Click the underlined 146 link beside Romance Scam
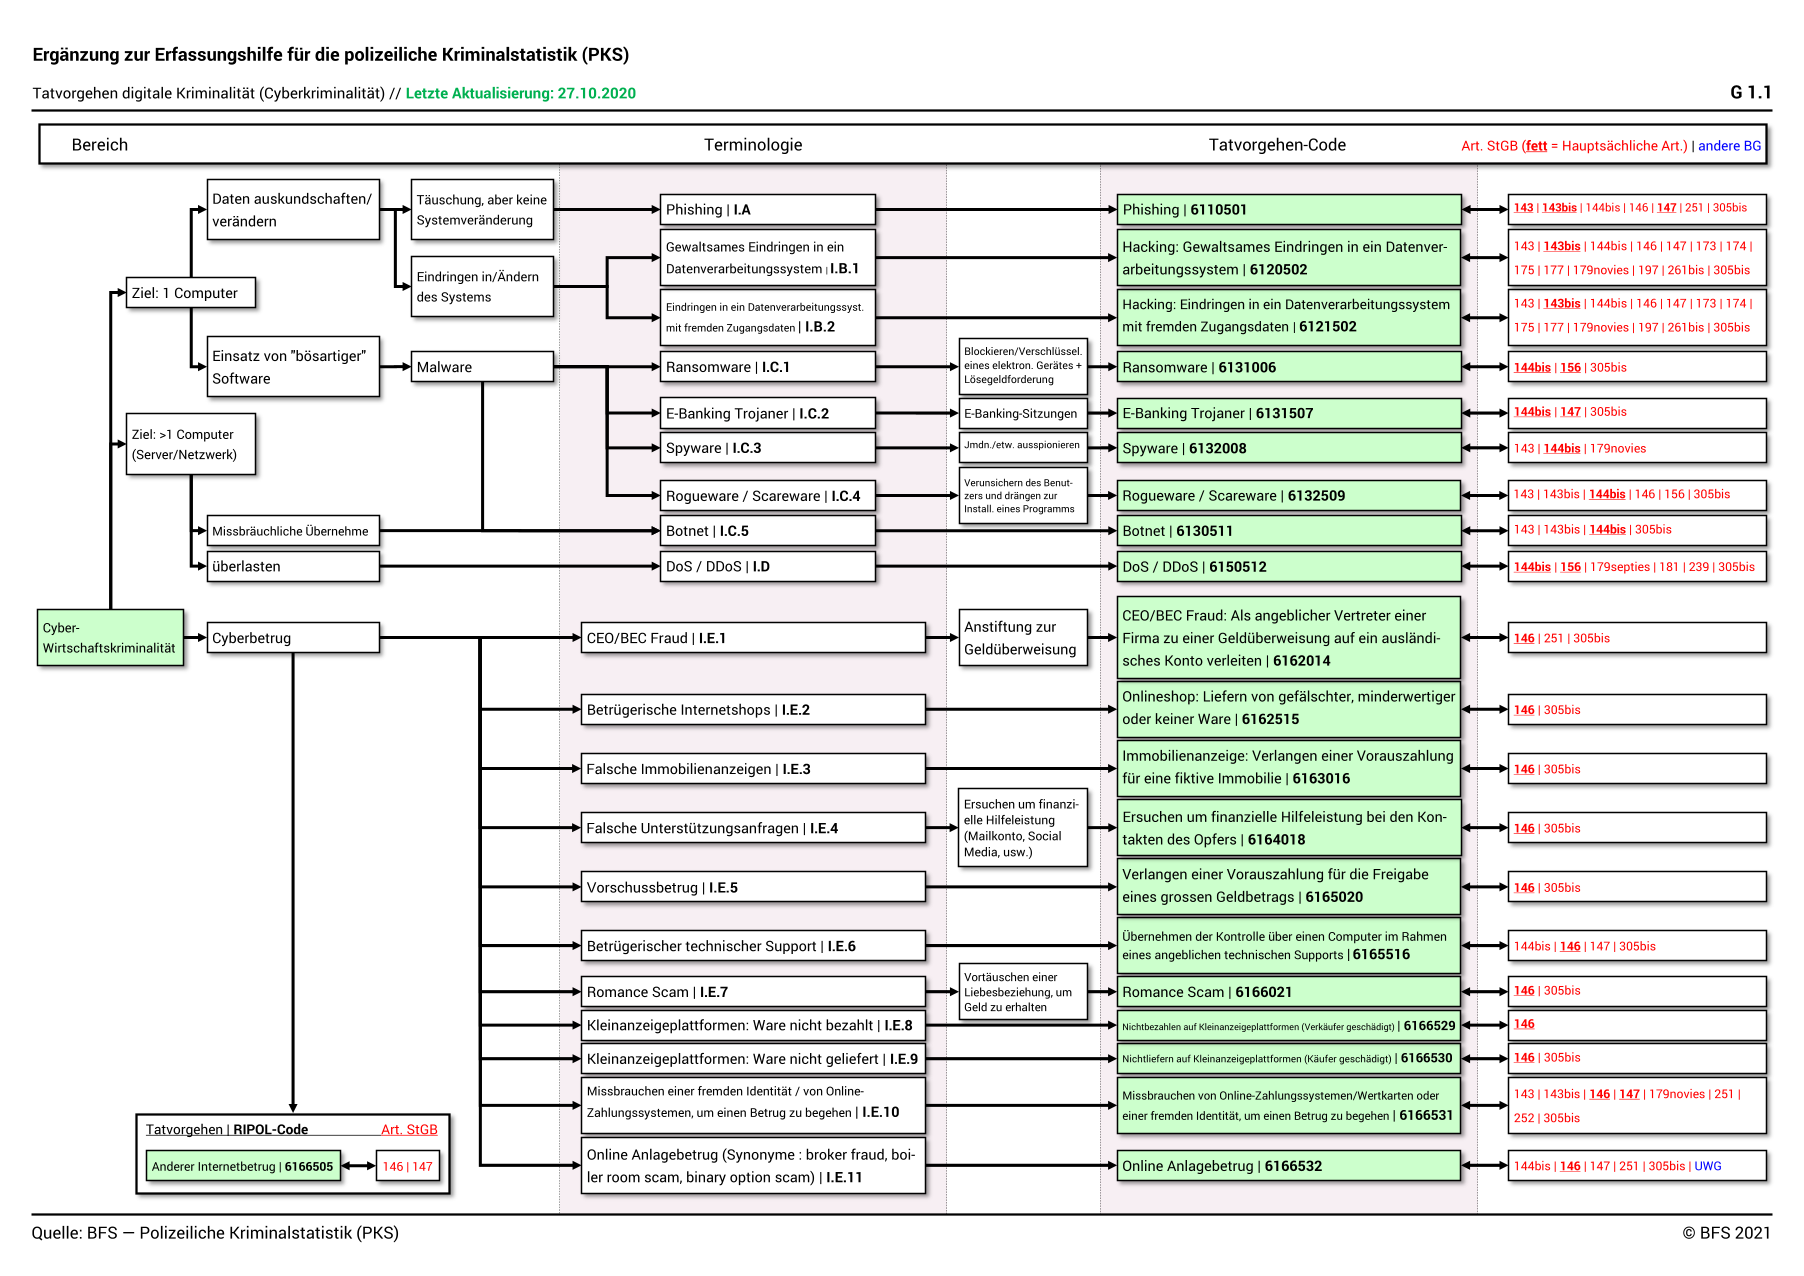The height and width of the screenshot is (1276, 1804). coord(1523,991)
